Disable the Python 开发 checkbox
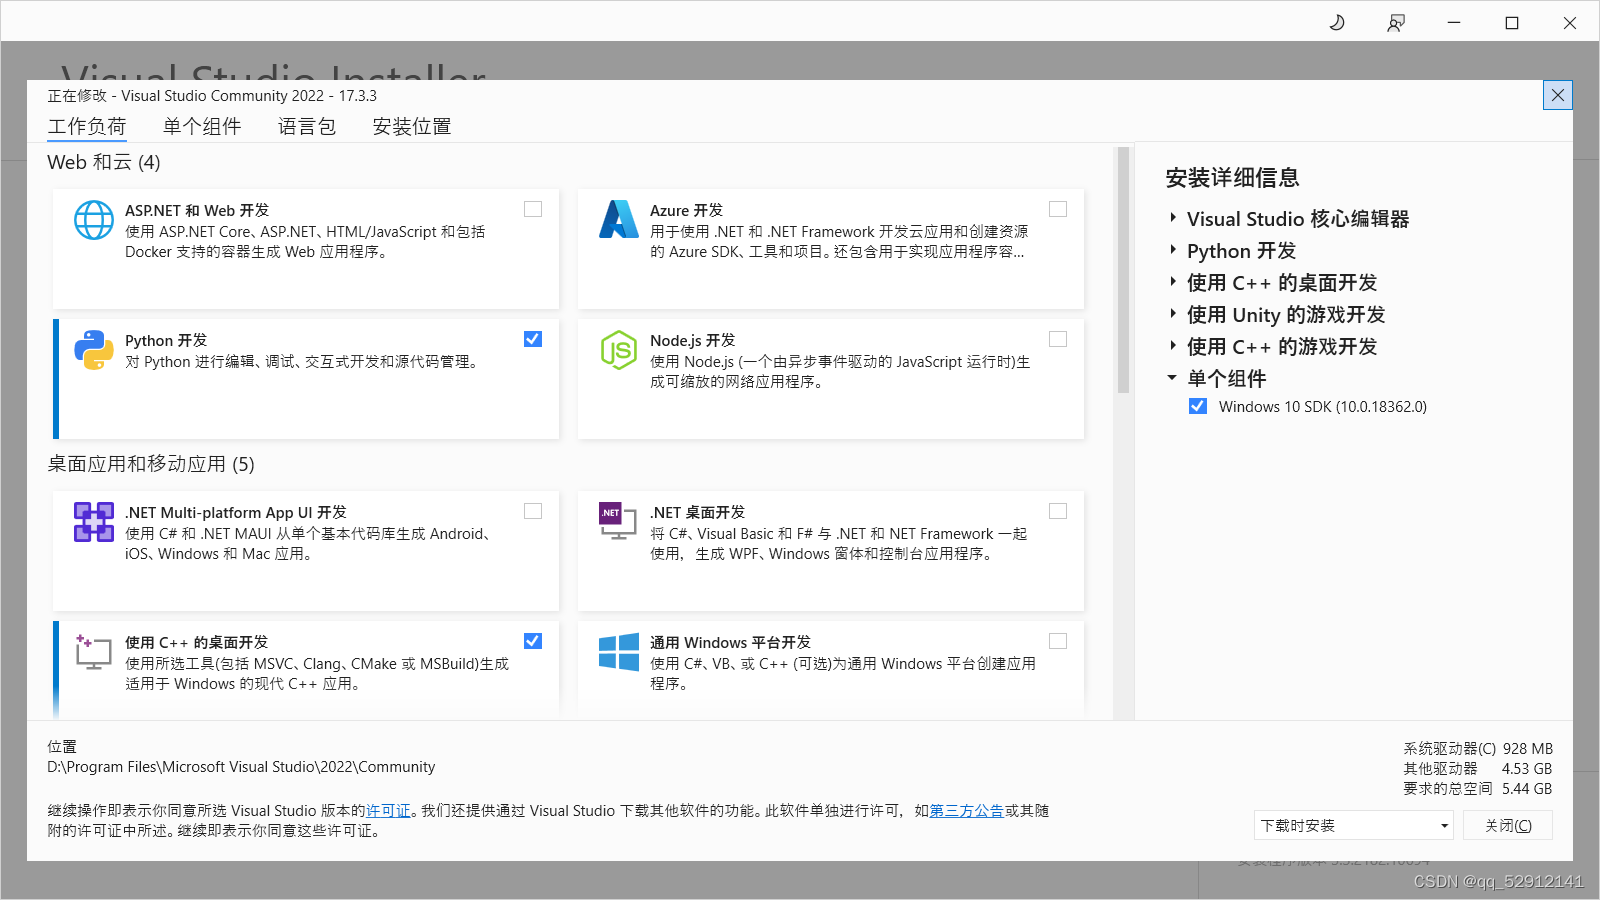Image resolution: width=1600 pixels, height=900 pixels. click(532, 339)
